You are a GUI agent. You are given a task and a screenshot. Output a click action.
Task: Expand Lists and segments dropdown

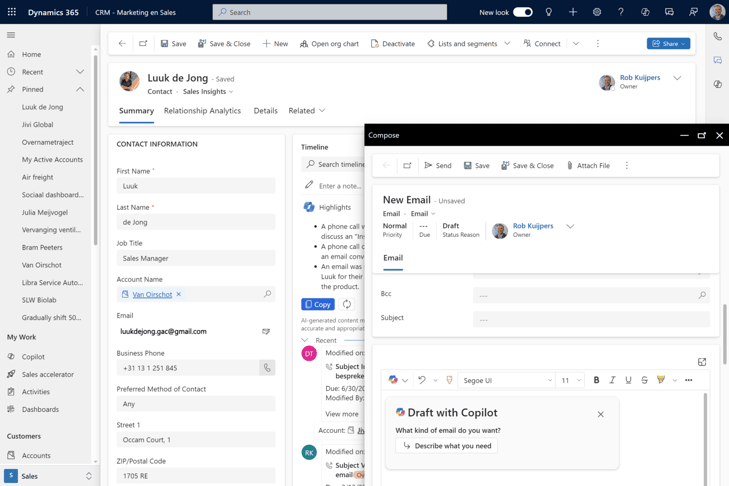pyautogui.click(x=507, y=43)
